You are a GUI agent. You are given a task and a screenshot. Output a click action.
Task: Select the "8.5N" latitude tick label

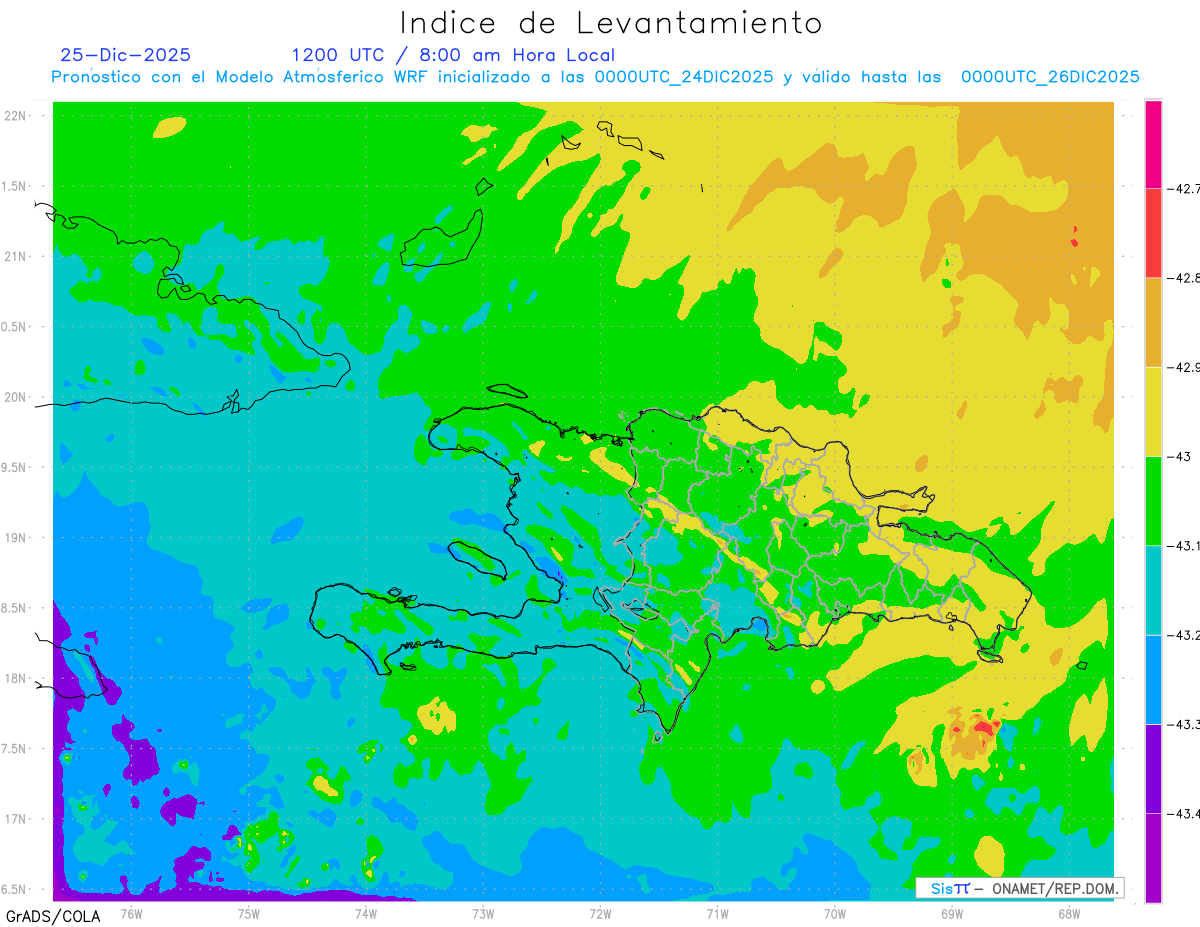pyautogui.click(x=15, y=609)
